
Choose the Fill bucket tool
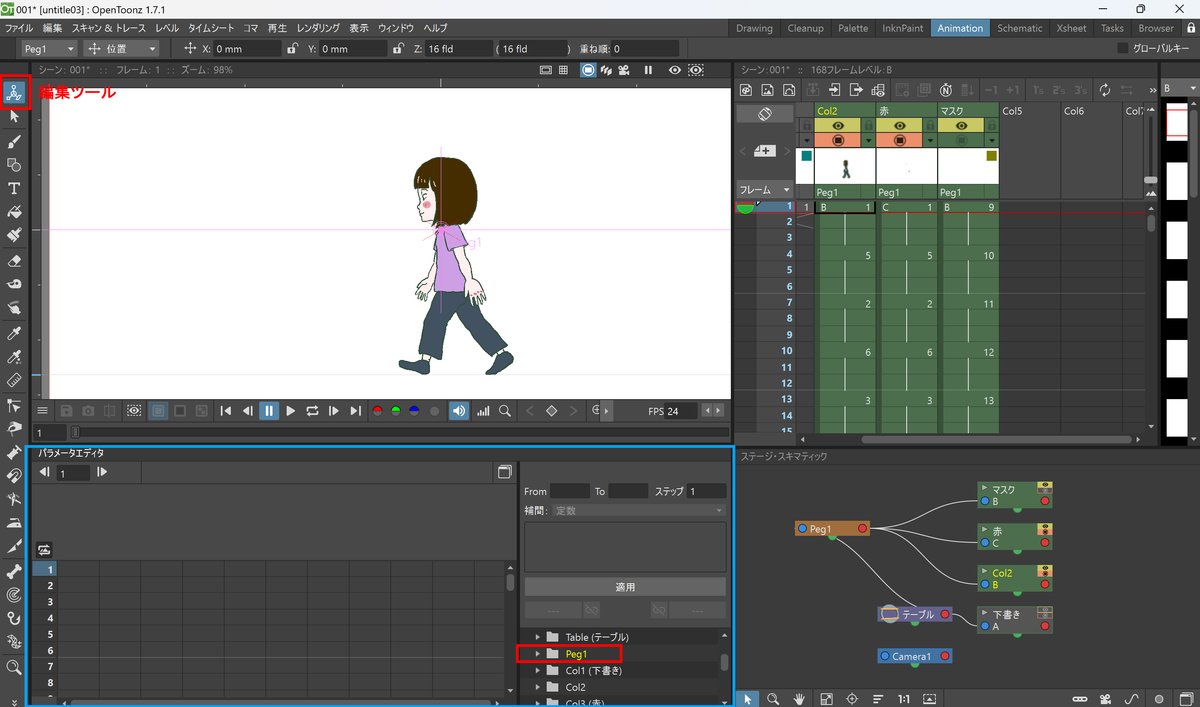coord(14,213)
